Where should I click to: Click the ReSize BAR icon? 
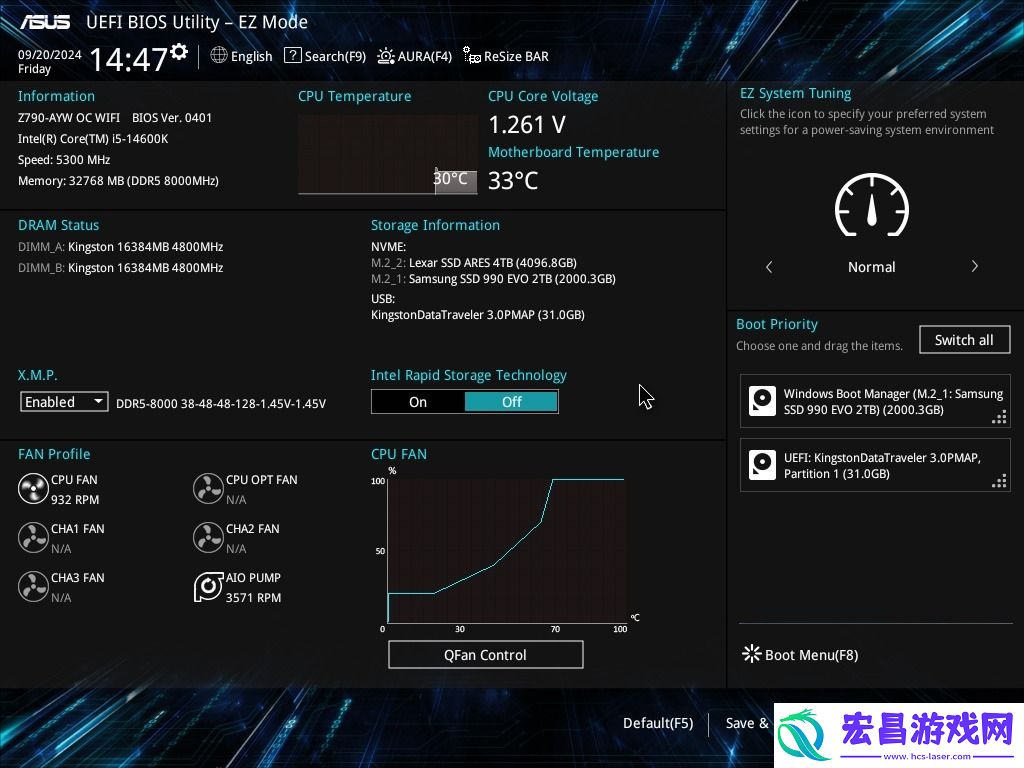(472, 56)
